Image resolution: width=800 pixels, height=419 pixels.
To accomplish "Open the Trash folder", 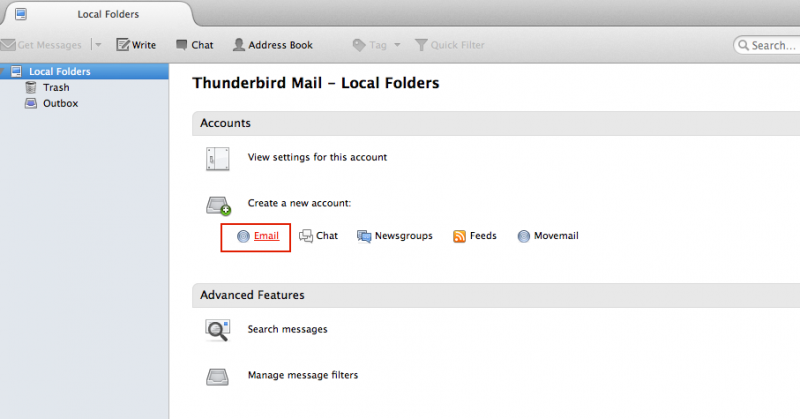I will pyautogui.click(x=56, y=87).
